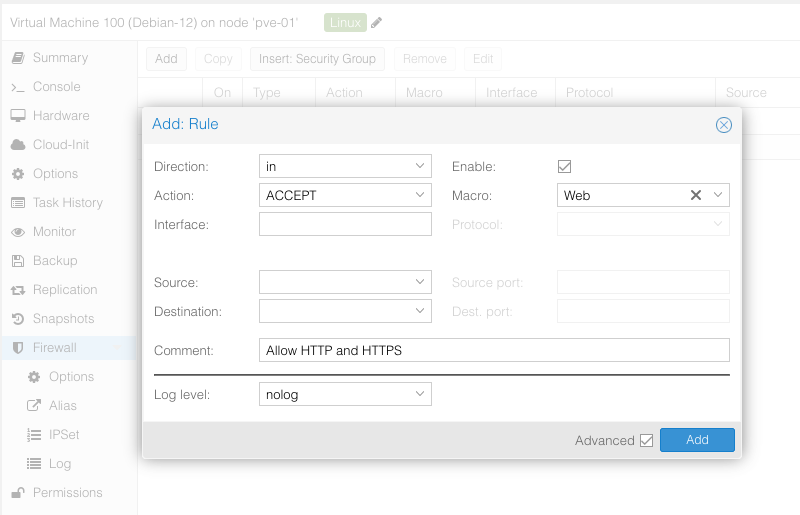Close the Add: Rule dialog
Screen dimensions: 800x515
(x=723, y=125)
